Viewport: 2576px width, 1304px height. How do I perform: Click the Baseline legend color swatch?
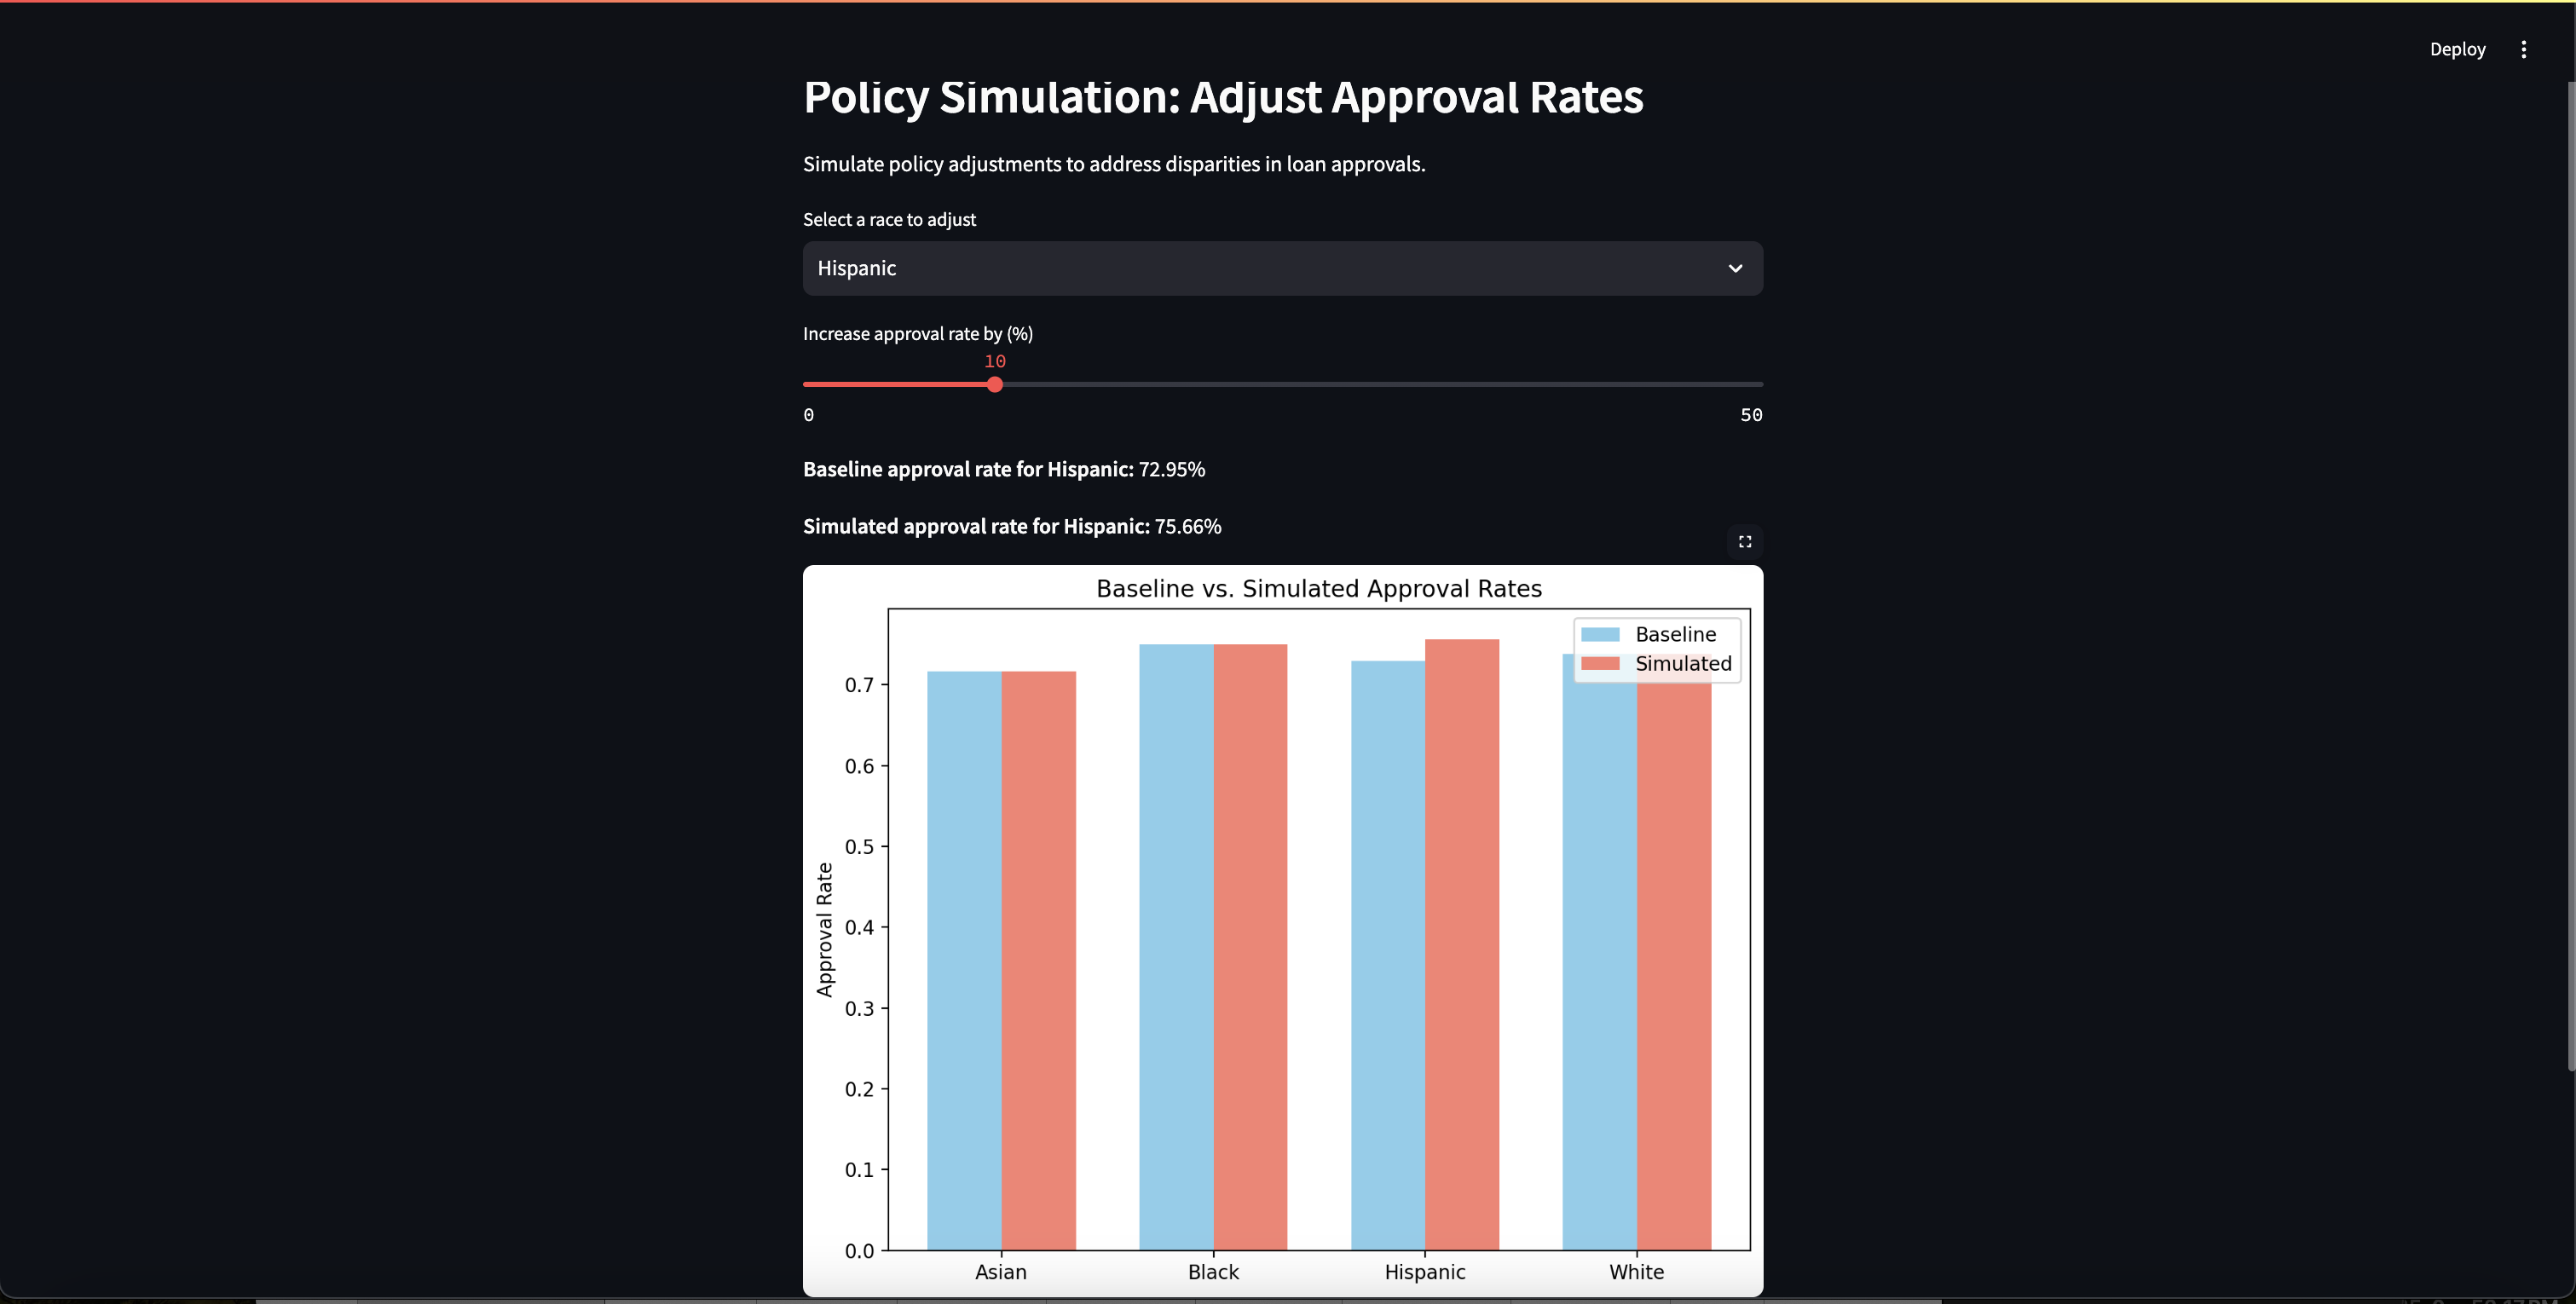1600,634
